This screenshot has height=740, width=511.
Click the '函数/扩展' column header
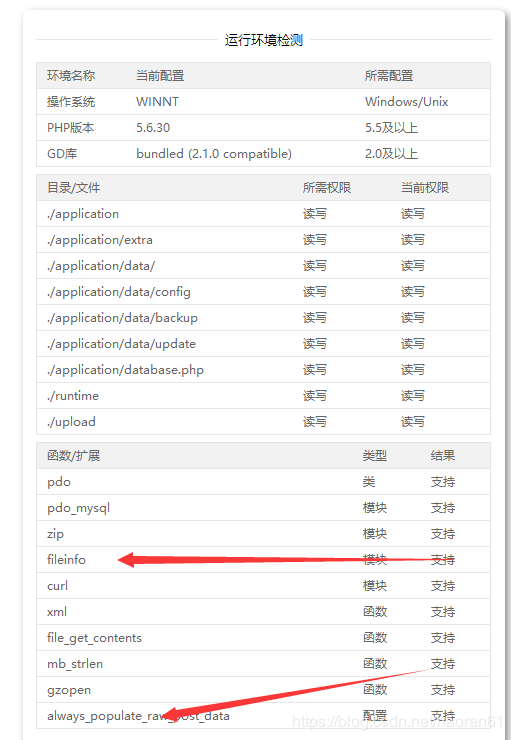point(73,456)
